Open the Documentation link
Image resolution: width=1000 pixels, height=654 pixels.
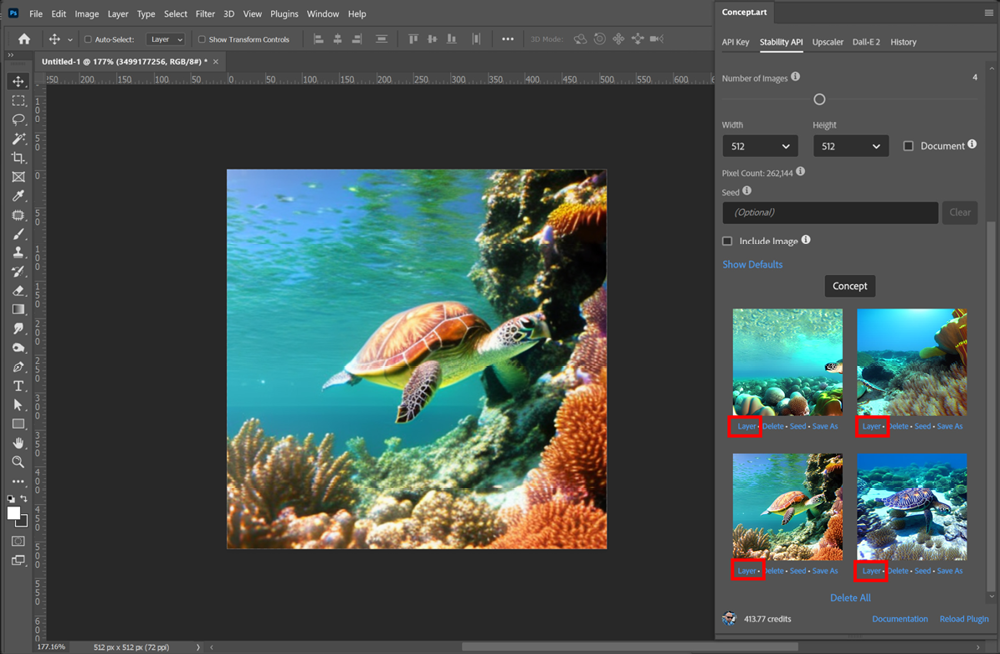pyautogui.click(x=899, y=619)
